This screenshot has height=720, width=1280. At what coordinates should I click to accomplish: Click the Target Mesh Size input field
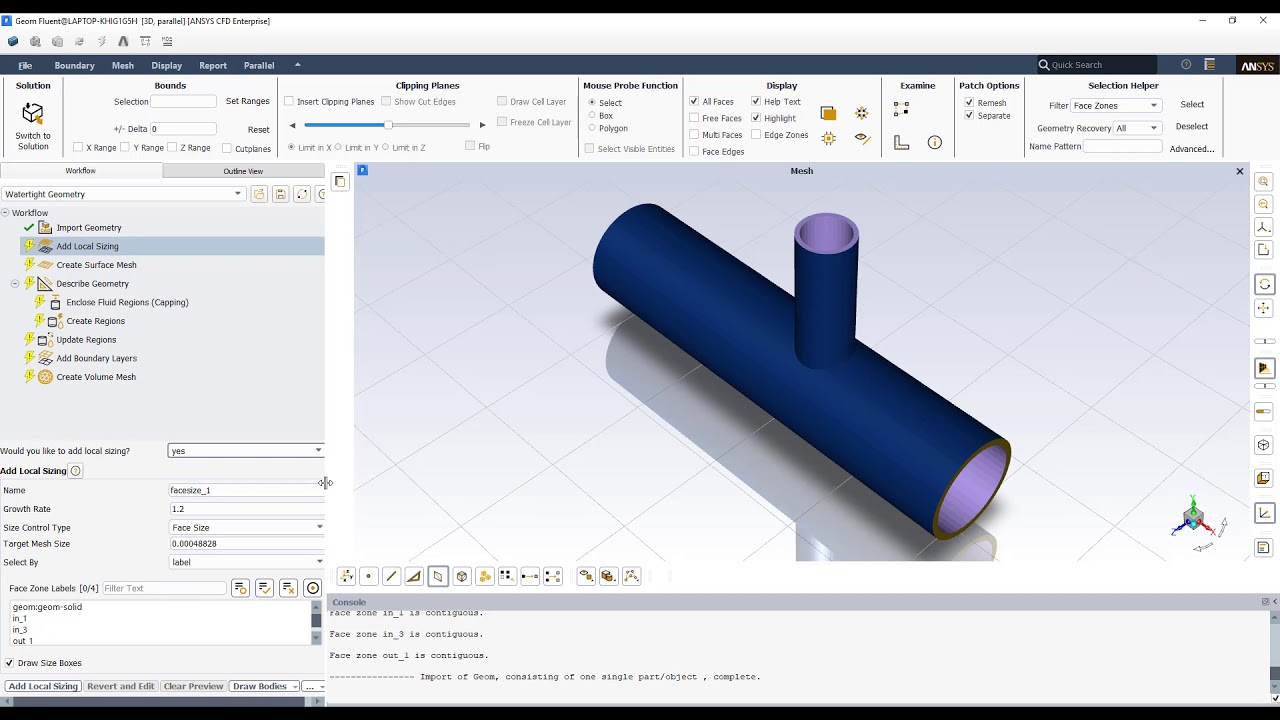(247, 544)
